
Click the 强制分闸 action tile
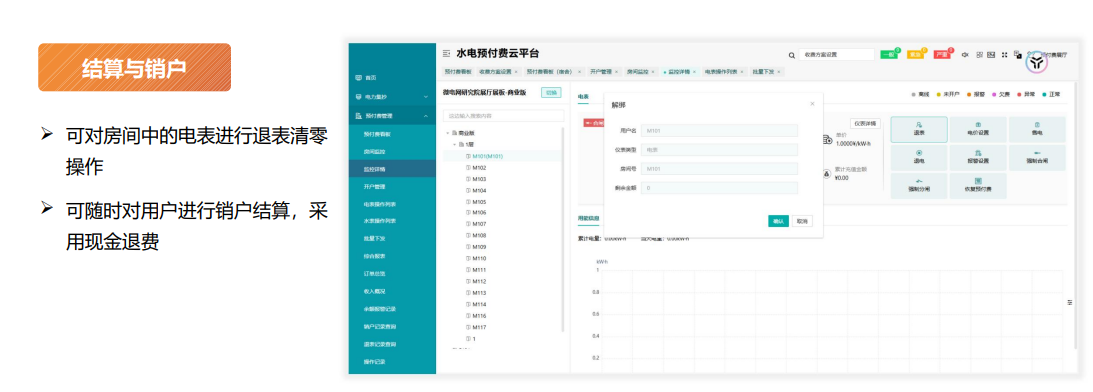[x=919, y=186]
